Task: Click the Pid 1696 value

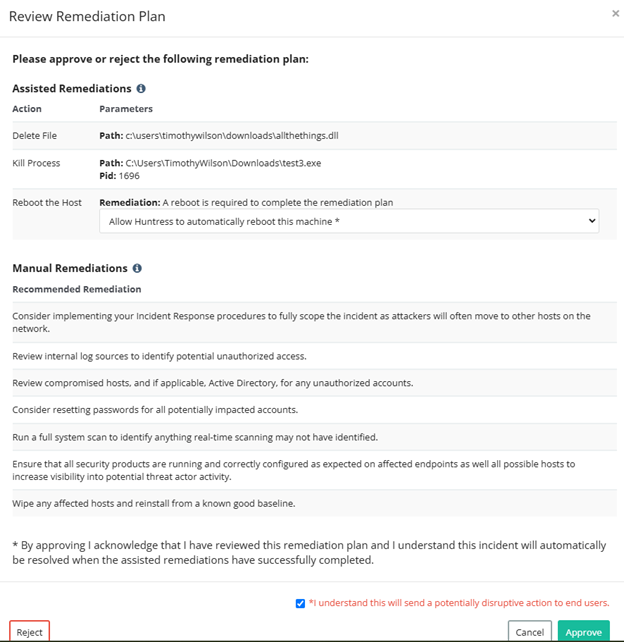Action: 130,175
